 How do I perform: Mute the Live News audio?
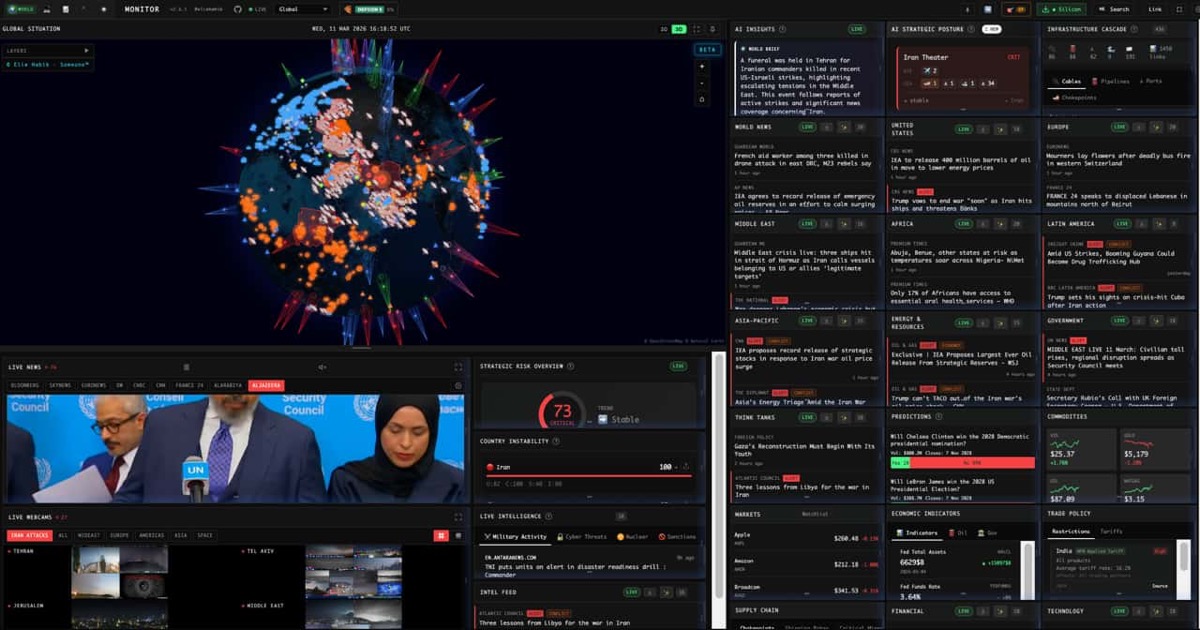(x=323, y=367)
